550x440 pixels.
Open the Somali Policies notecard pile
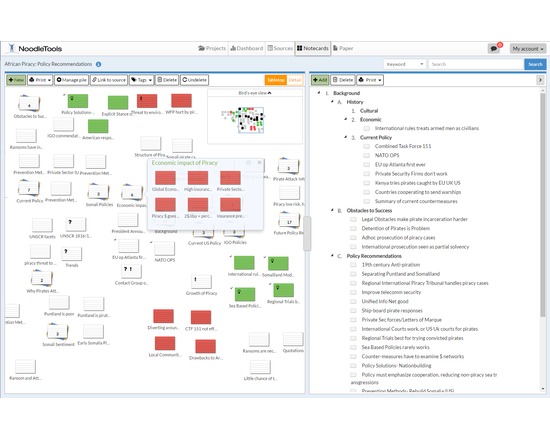point(99,192)
